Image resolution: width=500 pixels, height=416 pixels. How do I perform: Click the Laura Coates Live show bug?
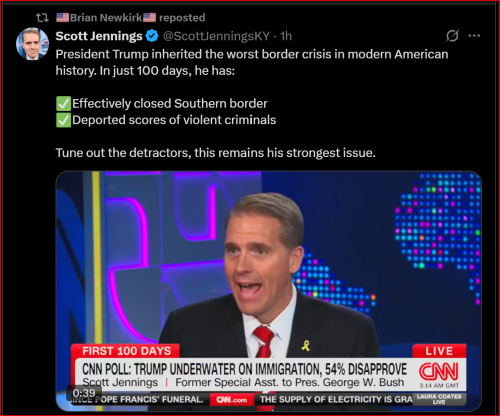439,399
